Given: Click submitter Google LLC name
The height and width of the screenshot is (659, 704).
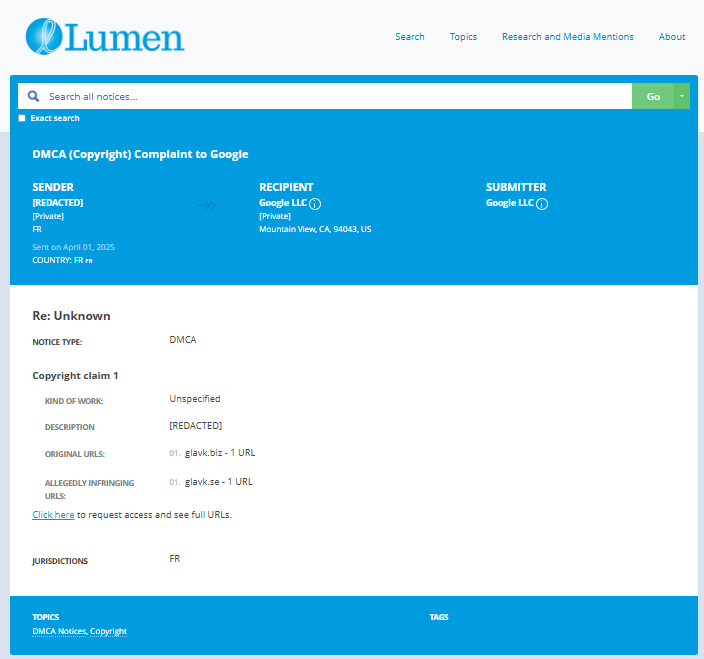Looking at the screenshot, I should tap(510, 203).
